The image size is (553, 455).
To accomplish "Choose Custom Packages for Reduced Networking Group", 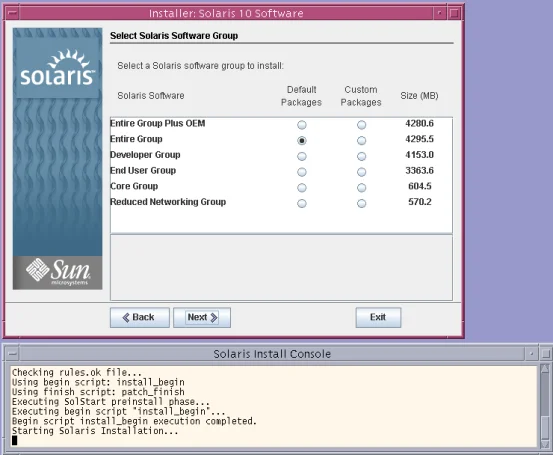I will (x=361, y=203).
